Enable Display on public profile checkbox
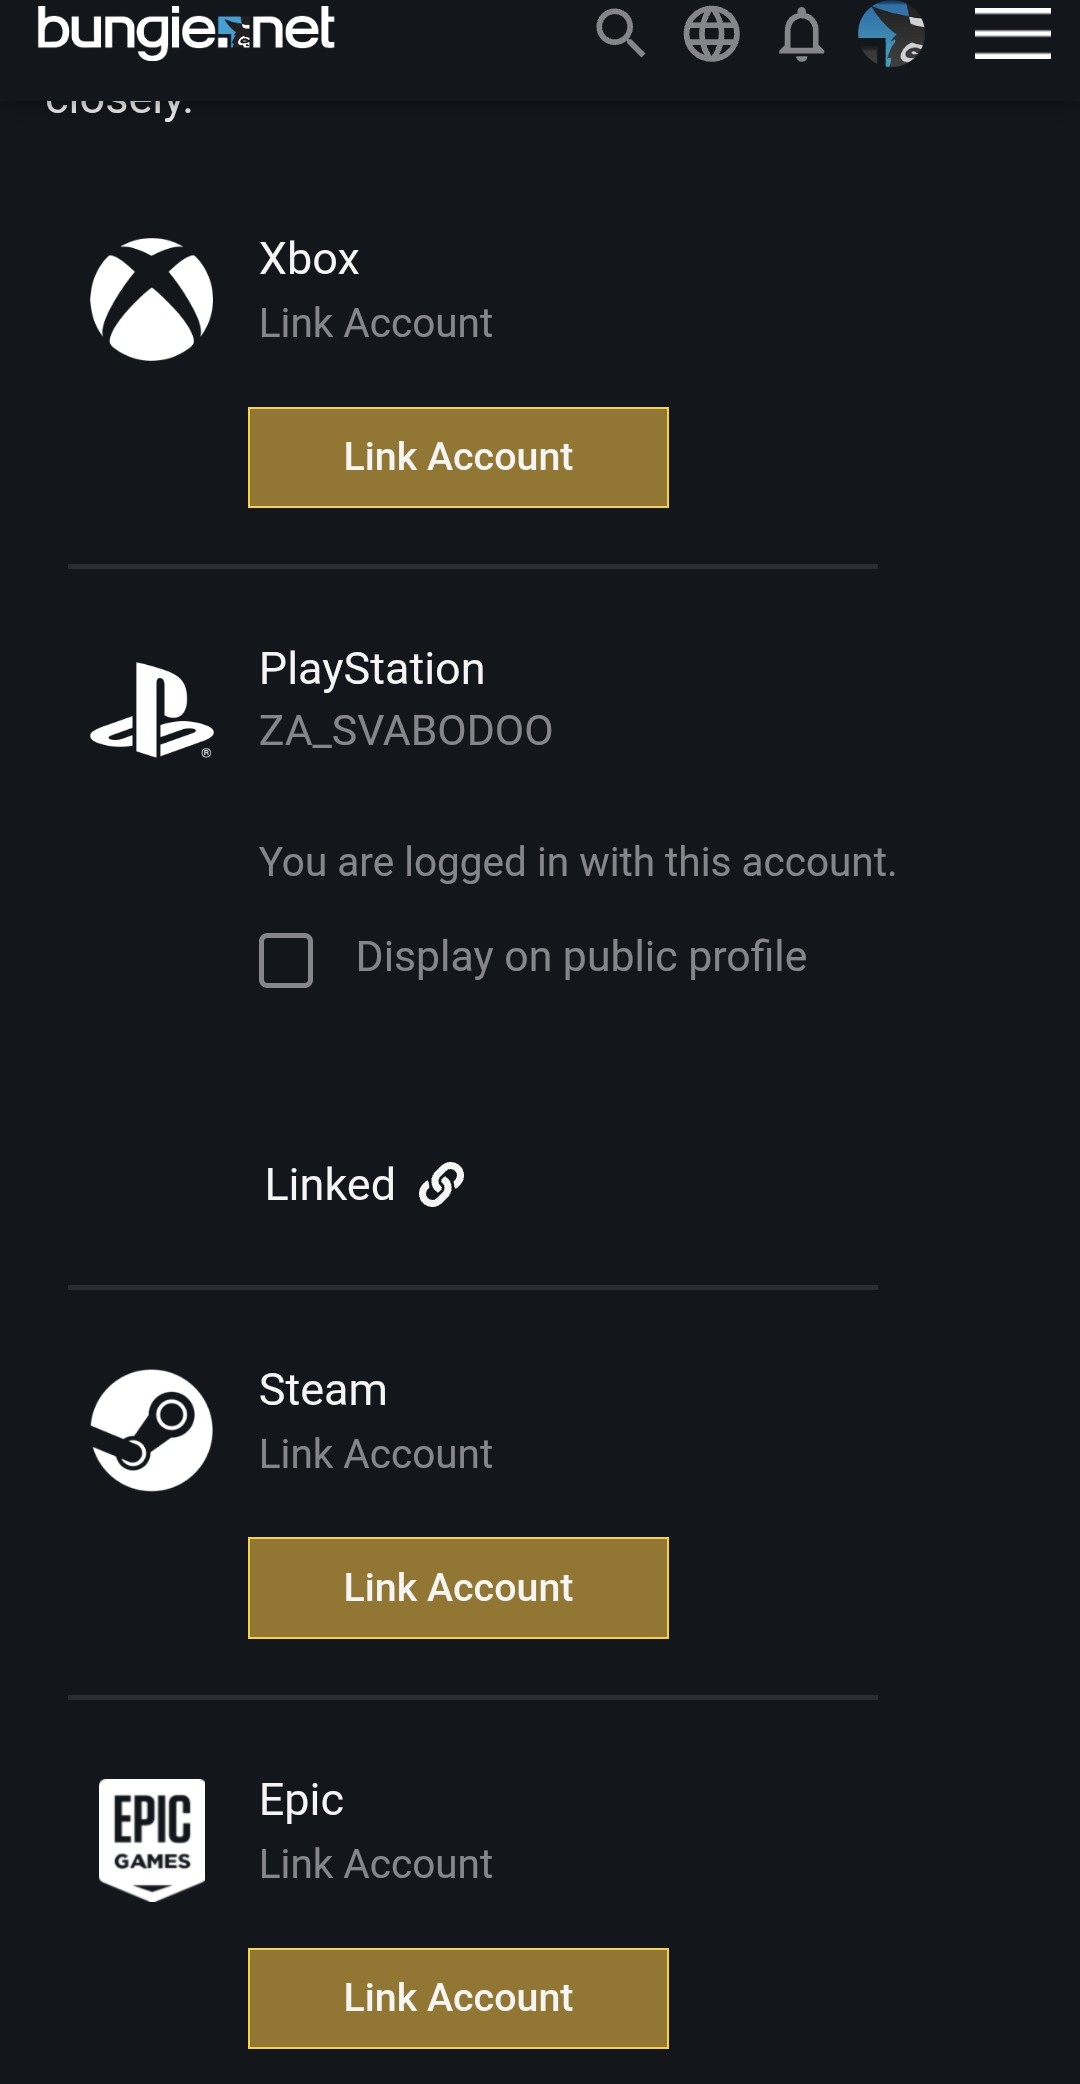This screenshot has width=1080, height=2084. (x=286, y=960)
